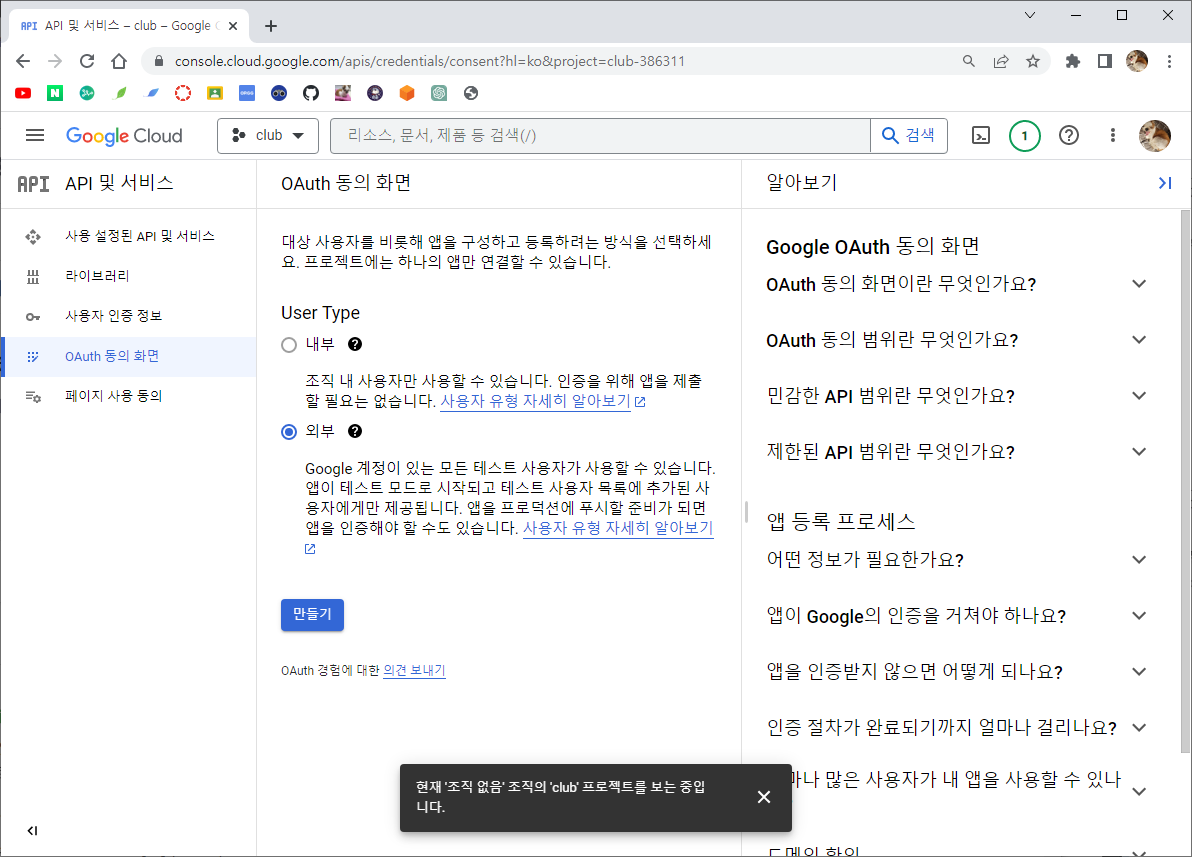
Task: Open the Google Cloud navigation hamburger menu
Action: click(35, 135)
